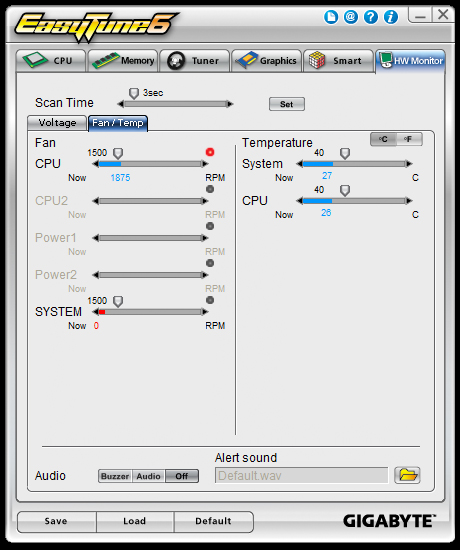Click the Power2 fan slider bar
This screenshot has height=550, width=460.
coord(151,275)
